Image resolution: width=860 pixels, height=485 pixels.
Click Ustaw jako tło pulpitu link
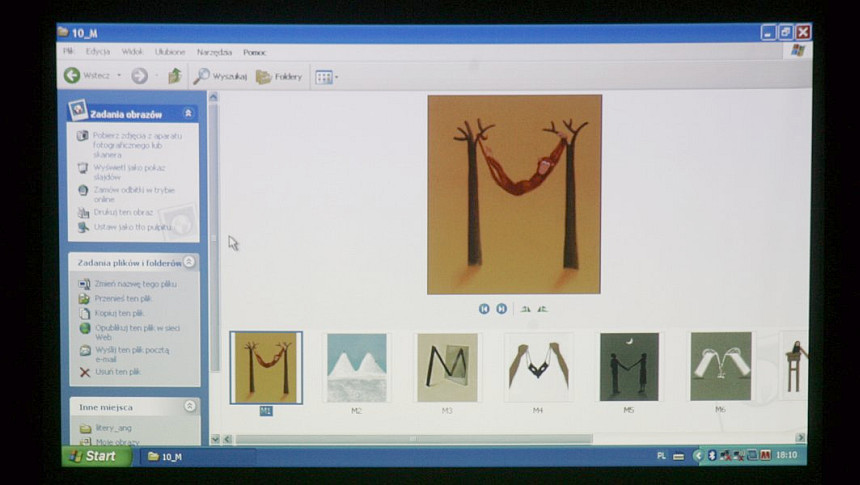133,227
